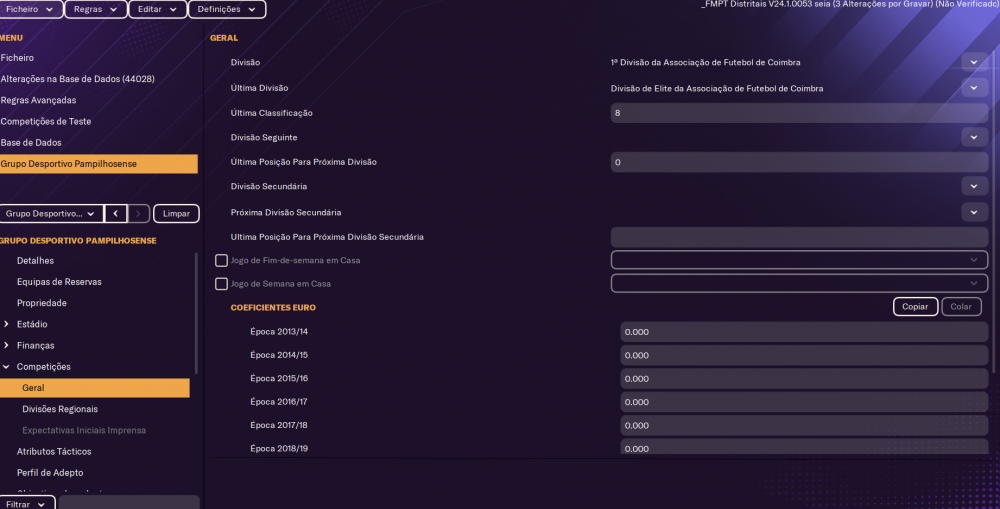Image resolution: width=1000 pixels, height=509 pixels.
Task: Click the Copiar button
Action: [x=915, y=307]
